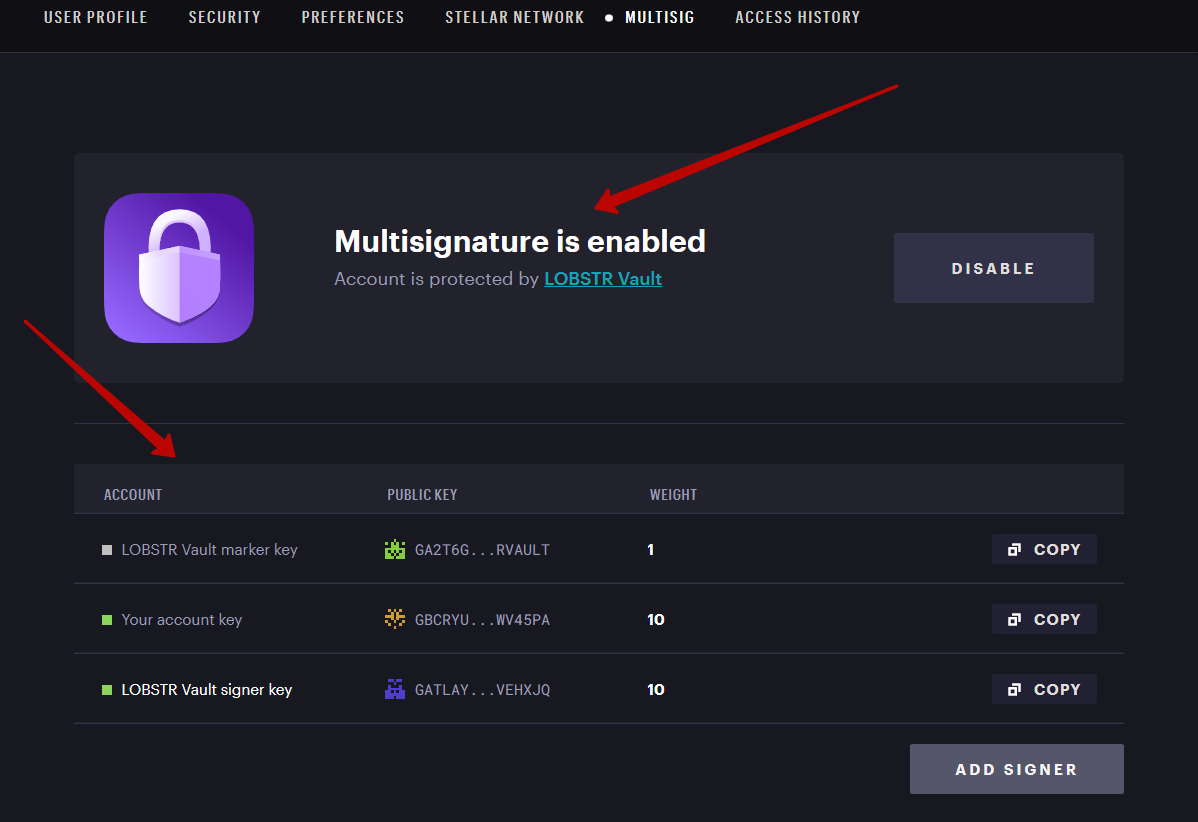Viewport: 1198px width, 822px height.
Task: Click the Add Signer button
Action: coord(1016,769)
